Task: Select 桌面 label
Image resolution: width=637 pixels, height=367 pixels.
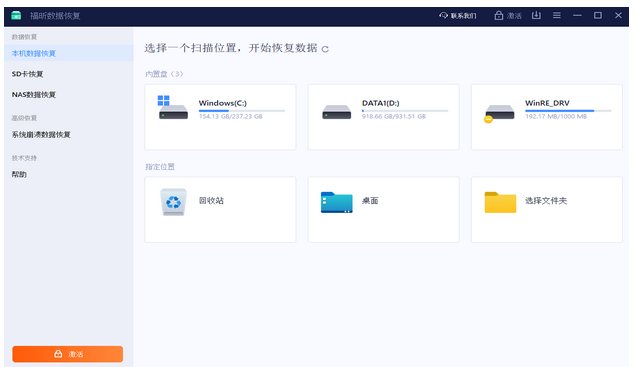Action: [x=370, y=201]
